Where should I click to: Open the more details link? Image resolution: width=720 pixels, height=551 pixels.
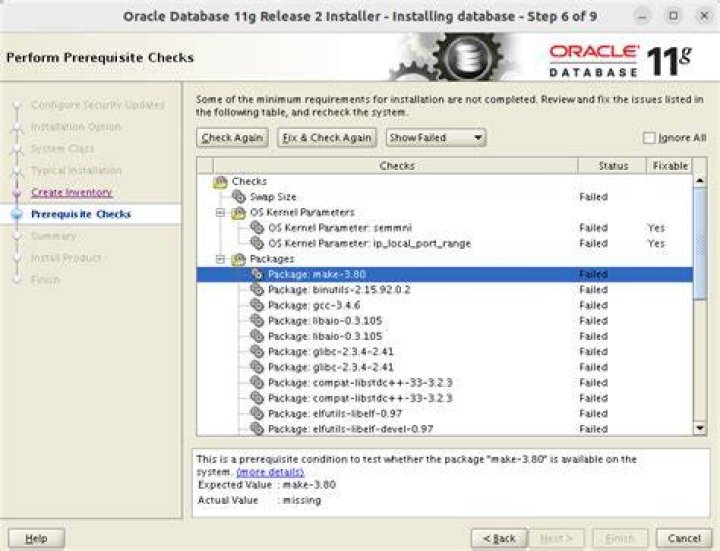270,472
